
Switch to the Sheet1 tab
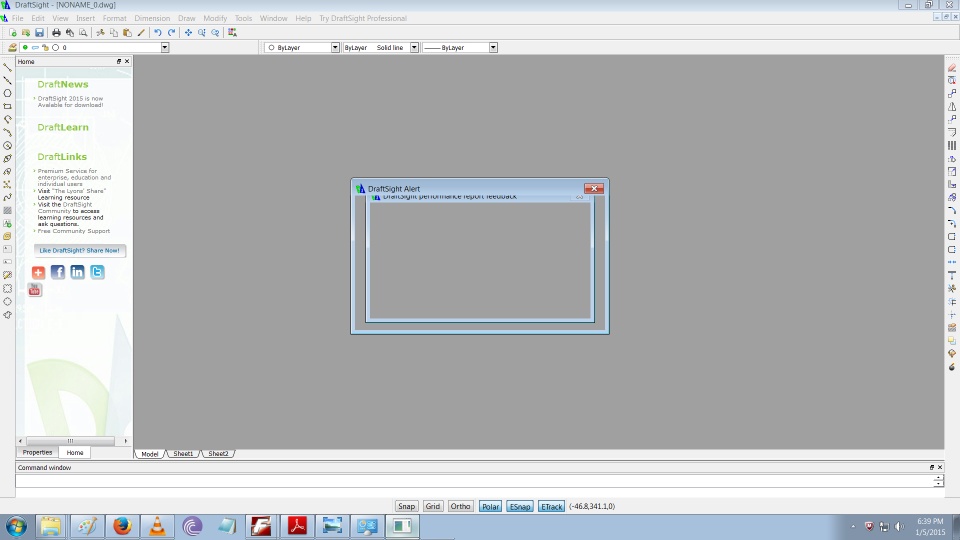click(x=183, y=454)
